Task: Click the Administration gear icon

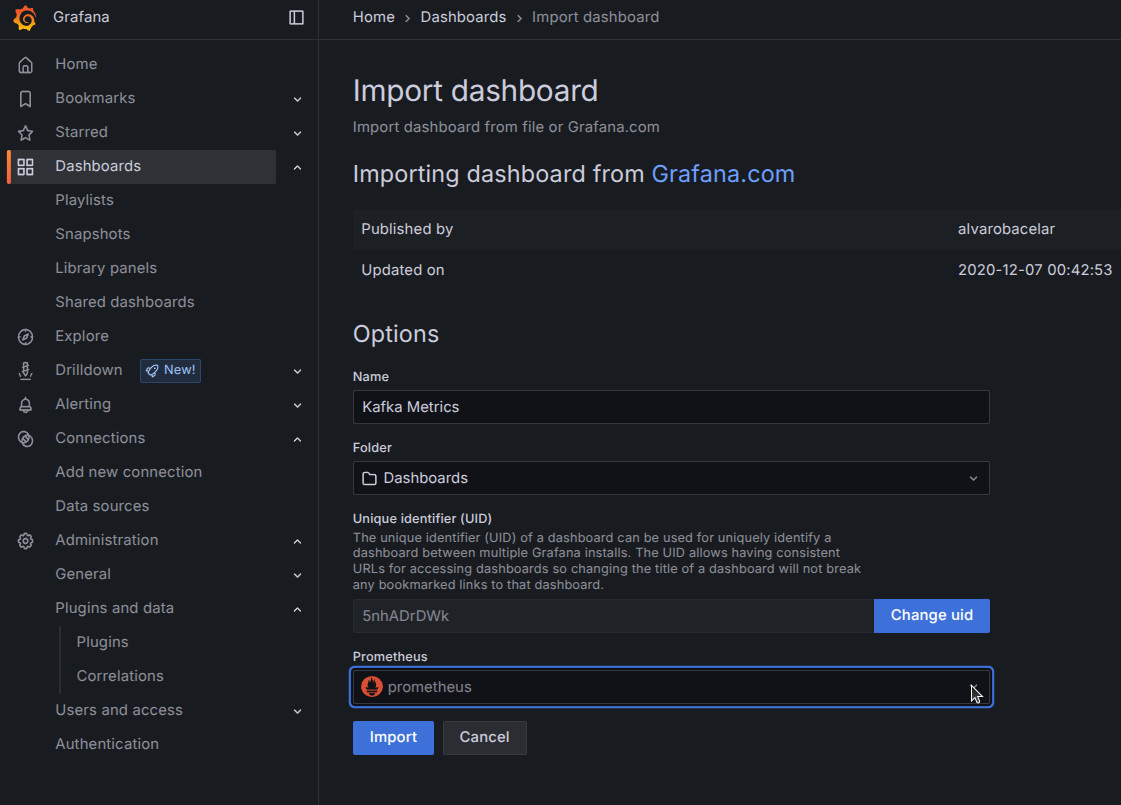Action: [26, 540]
